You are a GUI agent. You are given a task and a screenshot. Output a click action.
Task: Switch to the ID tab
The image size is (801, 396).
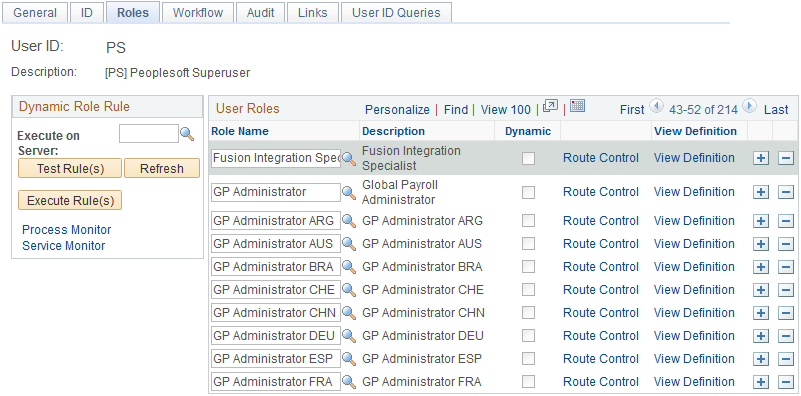[x=87, y=13]
